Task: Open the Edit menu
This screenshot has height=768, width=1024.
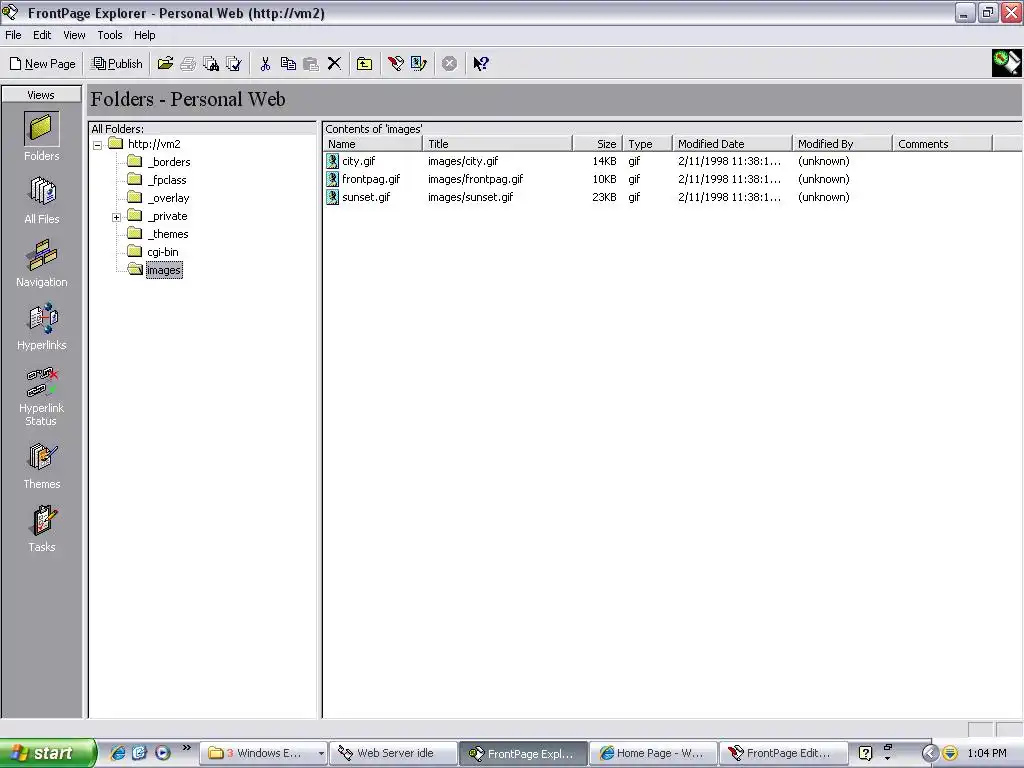Action: pyautogui.click(x=42, y=35)
